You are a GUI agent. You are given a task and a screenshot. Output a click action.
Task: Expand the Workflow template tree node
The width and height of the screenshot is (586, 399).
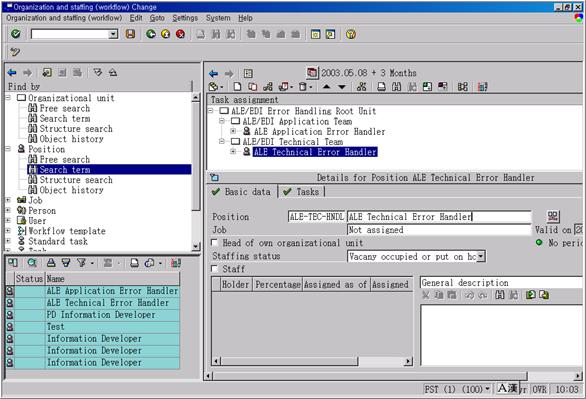click(x=8, y=231)
